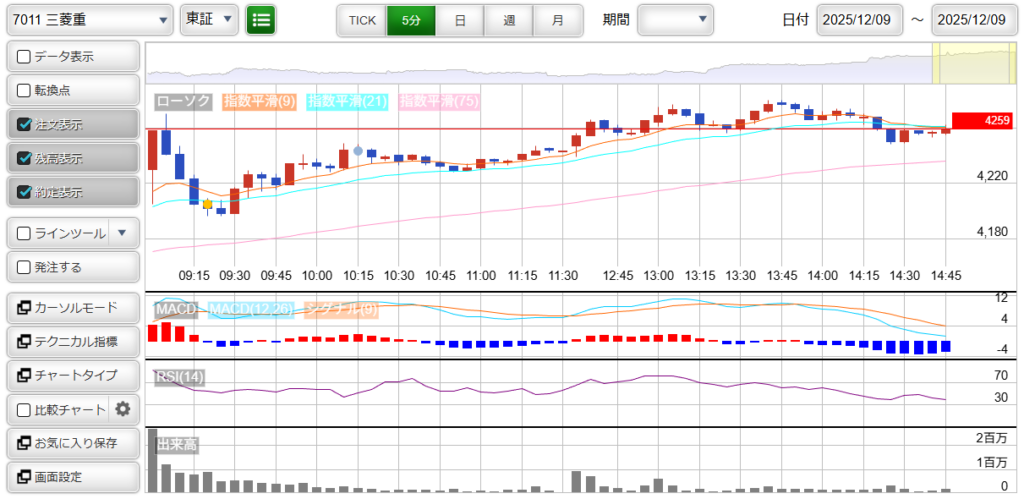This screenshot has height=499, width=1024.
Task: Click 指数平滑(9) legend label
Action: 258,101
